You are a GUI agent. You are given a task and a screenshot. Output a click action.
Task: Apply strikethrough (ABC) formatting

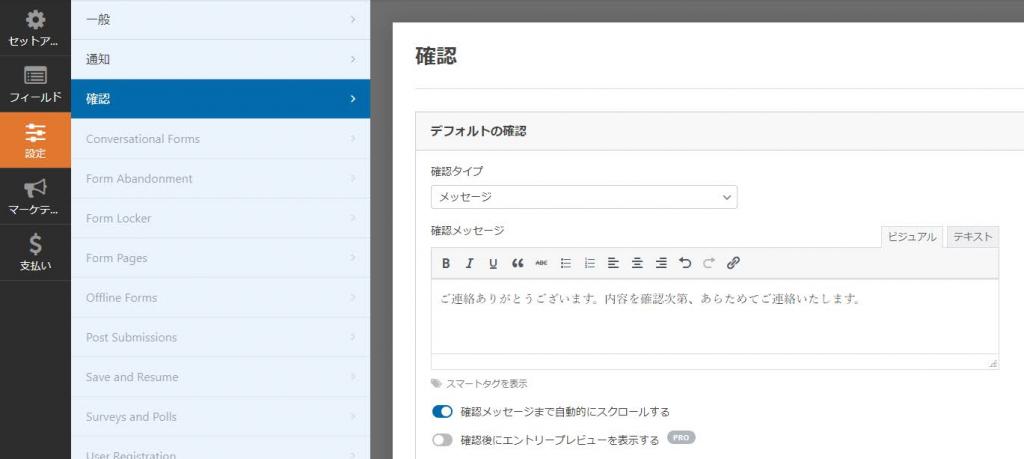pos(541,263)
